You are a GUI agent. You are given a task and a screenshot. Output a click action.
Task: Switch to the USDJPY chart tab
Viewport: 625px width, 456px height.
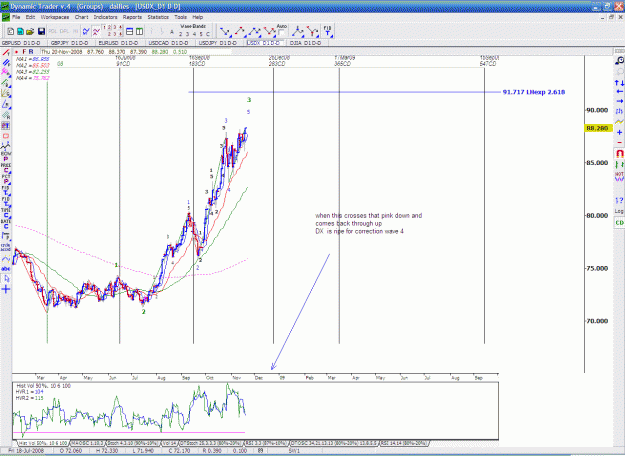point(218,43)
